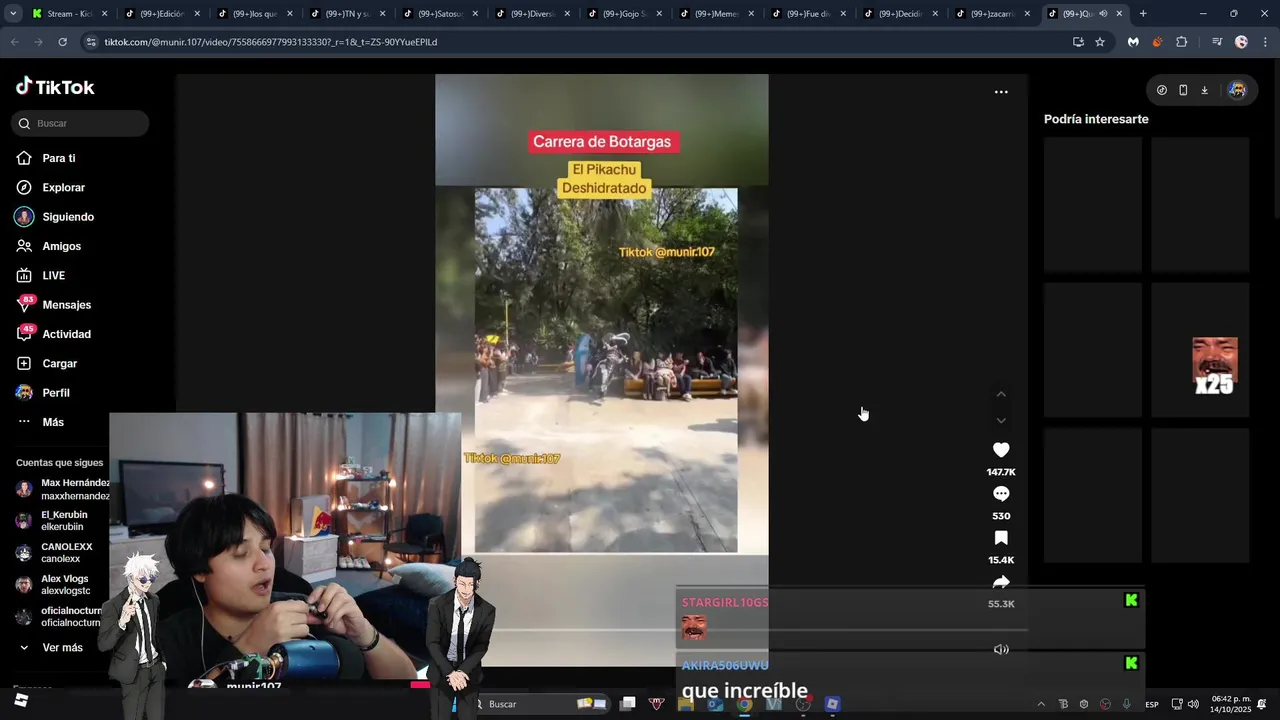Click the TikTok logo
Screen dimensions: 1280x720
55,87
